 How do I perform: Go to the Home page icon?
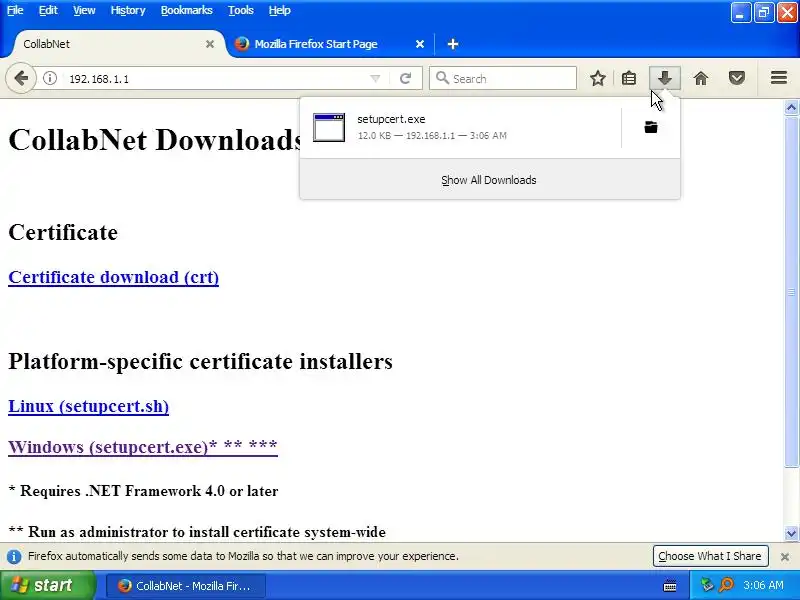701,79
